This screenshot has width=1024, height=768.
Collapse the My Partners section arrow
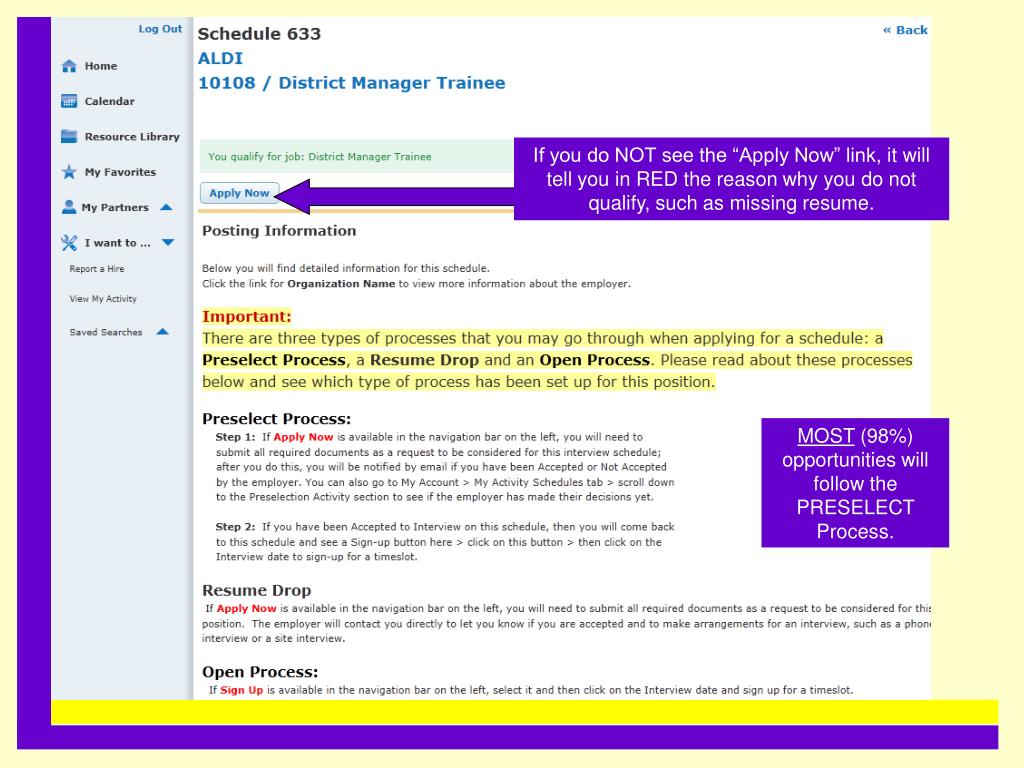pyautogui.click(x=166, y=207)
